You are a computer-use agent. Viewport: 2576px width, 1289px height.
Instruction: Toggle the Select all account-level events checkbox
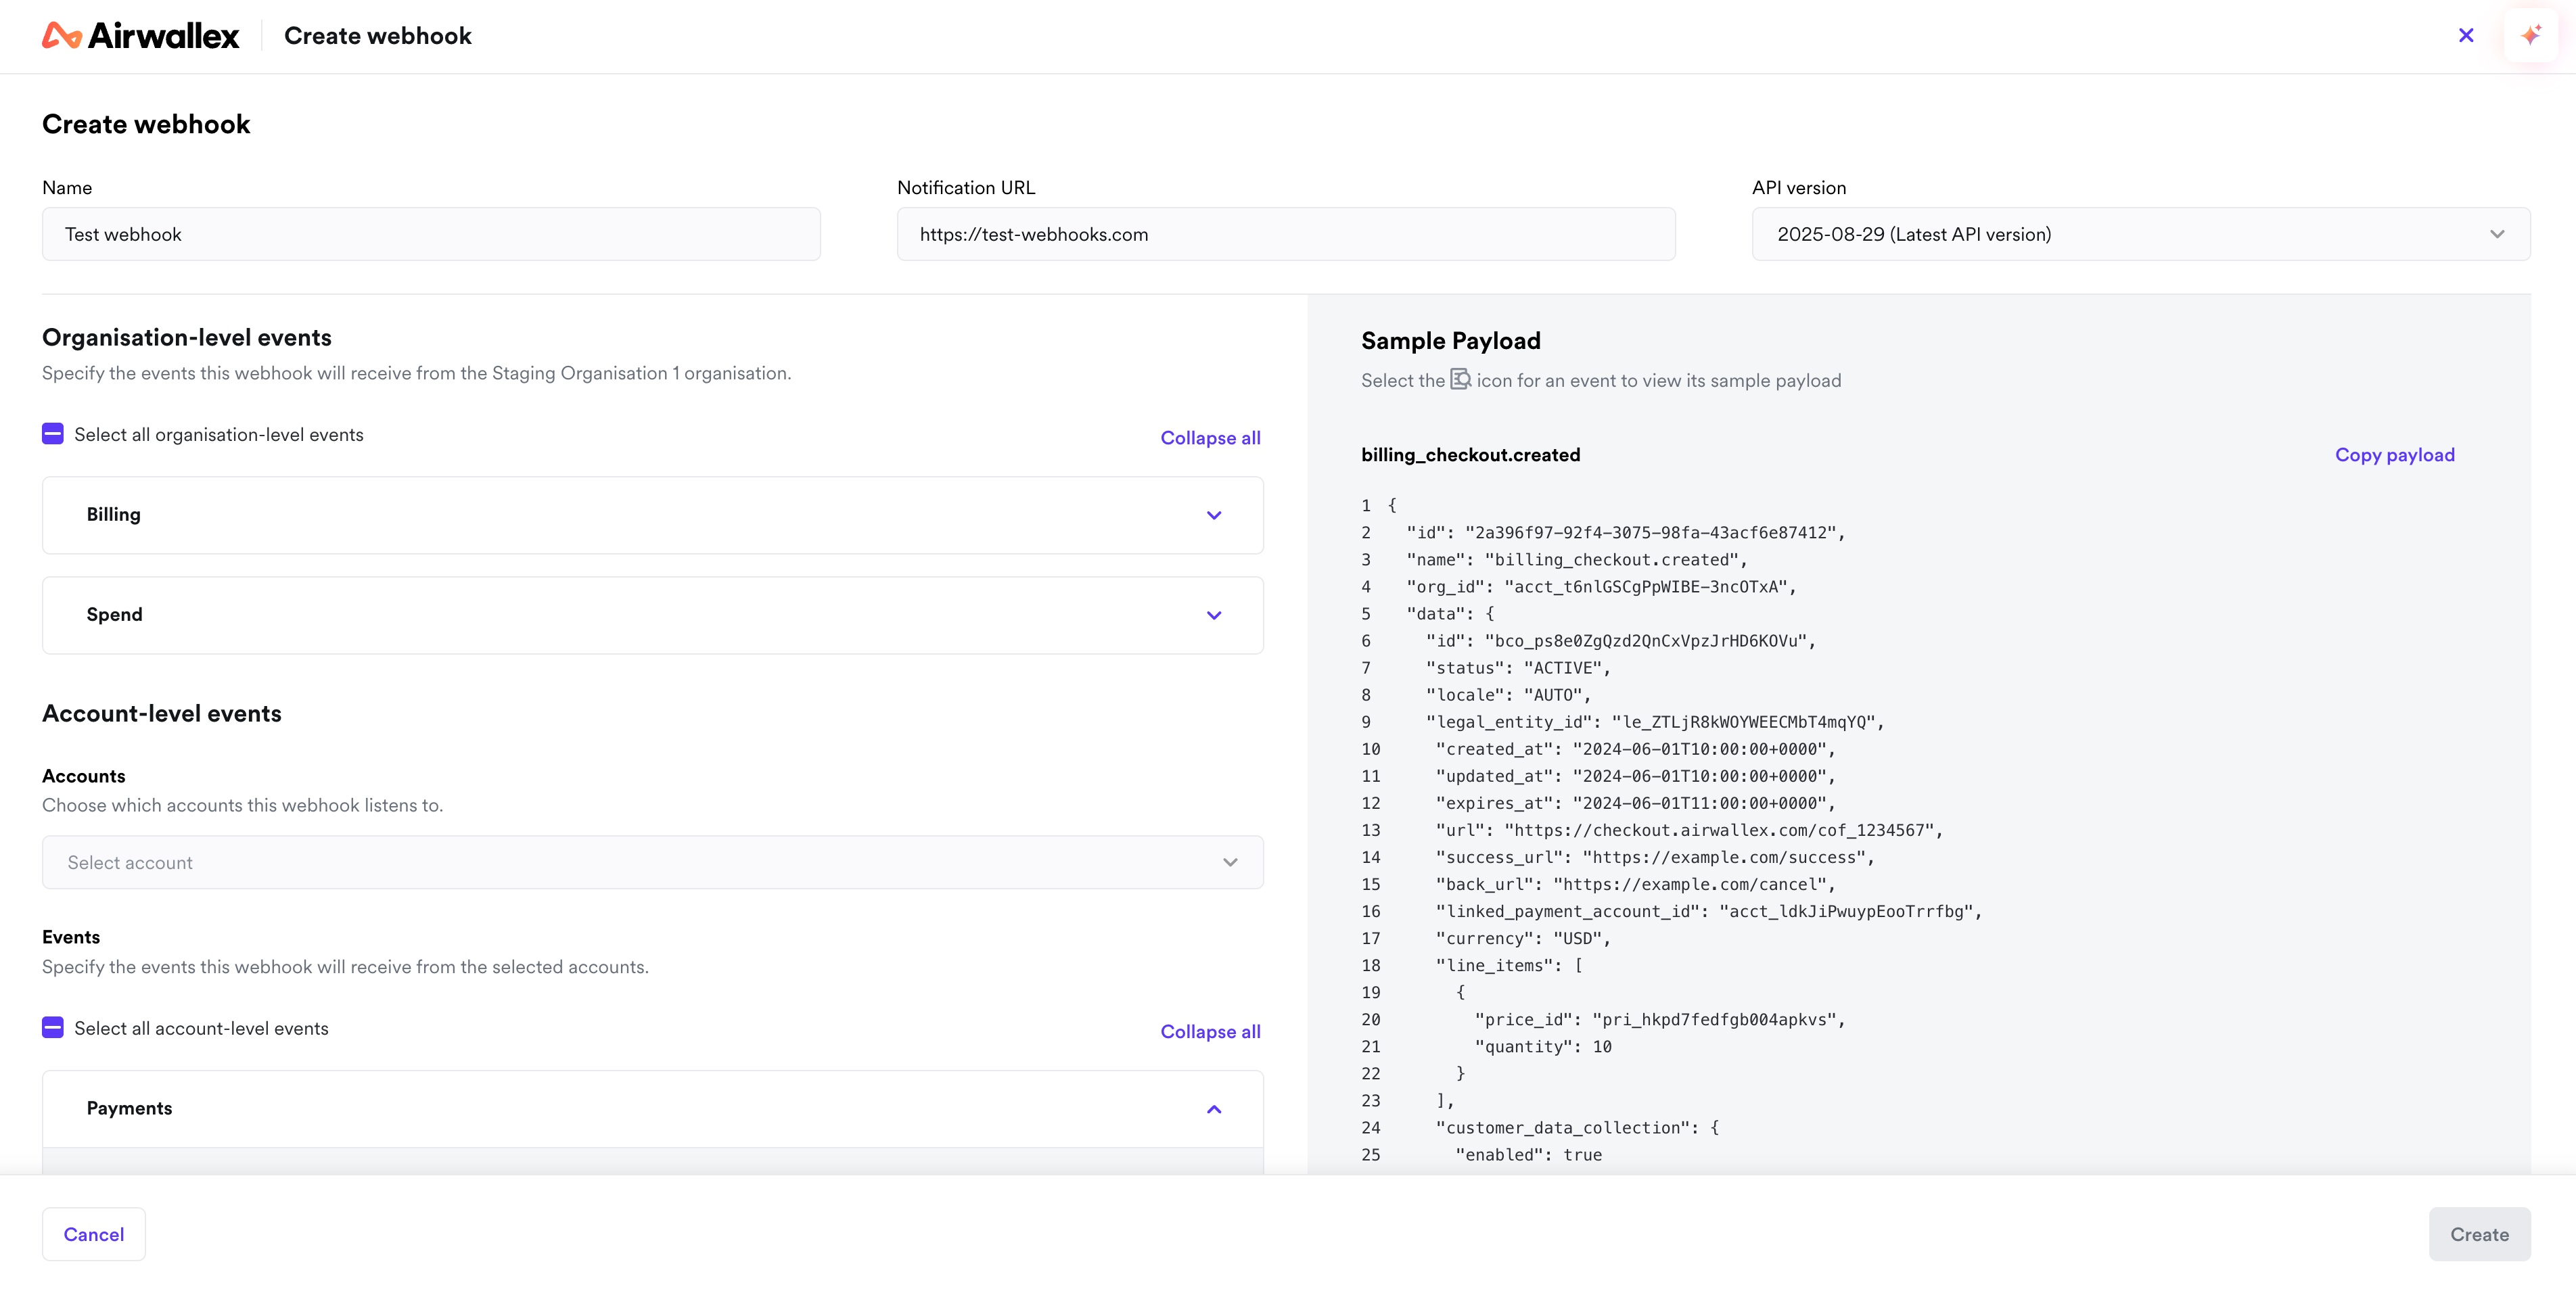click(x=53, y=1027)
